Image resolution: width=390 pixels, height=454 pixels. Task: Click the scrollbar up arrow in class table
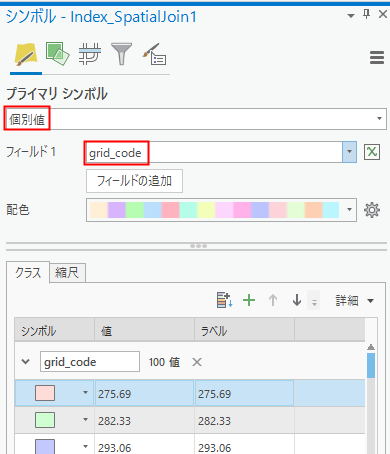(x=371, y=347)
